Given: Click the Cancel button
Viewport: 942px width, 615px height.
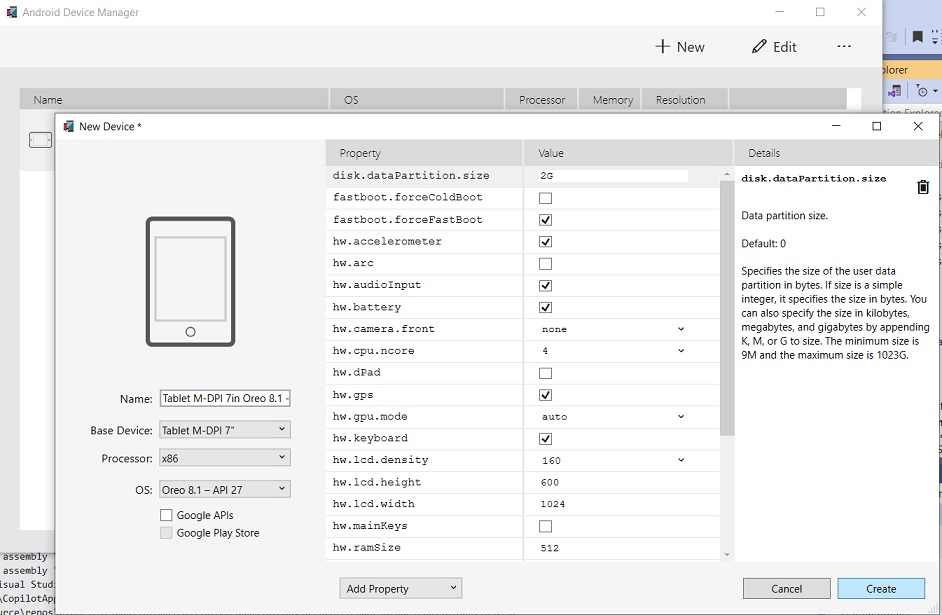Looking at the screenshot, I should (786, 589).
